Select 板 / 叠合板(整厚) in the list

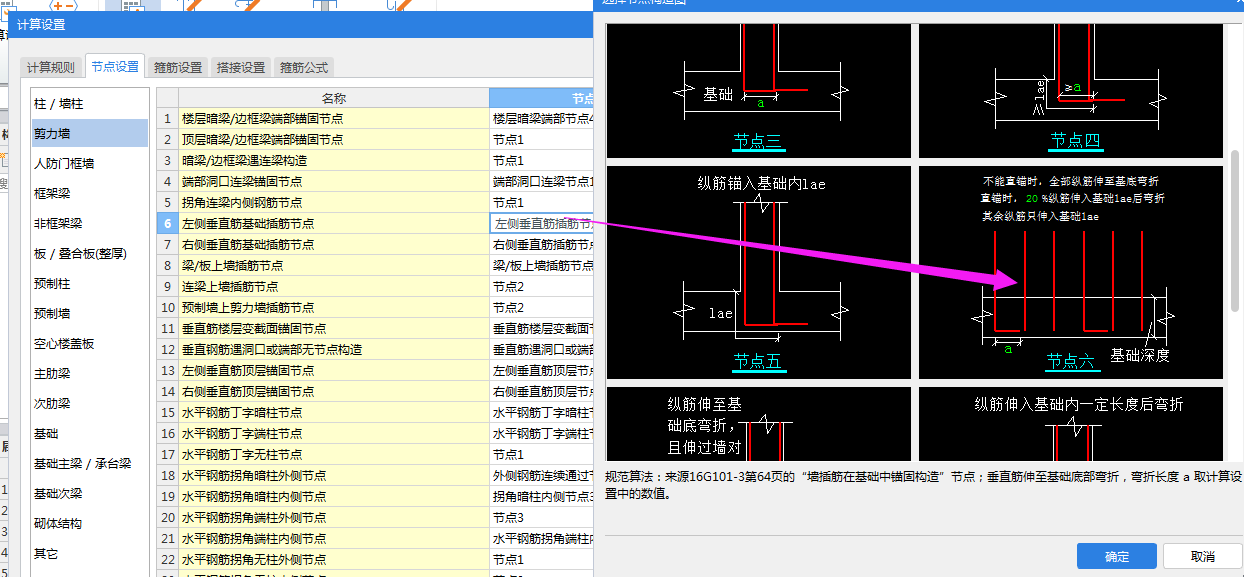pos(90,253)
